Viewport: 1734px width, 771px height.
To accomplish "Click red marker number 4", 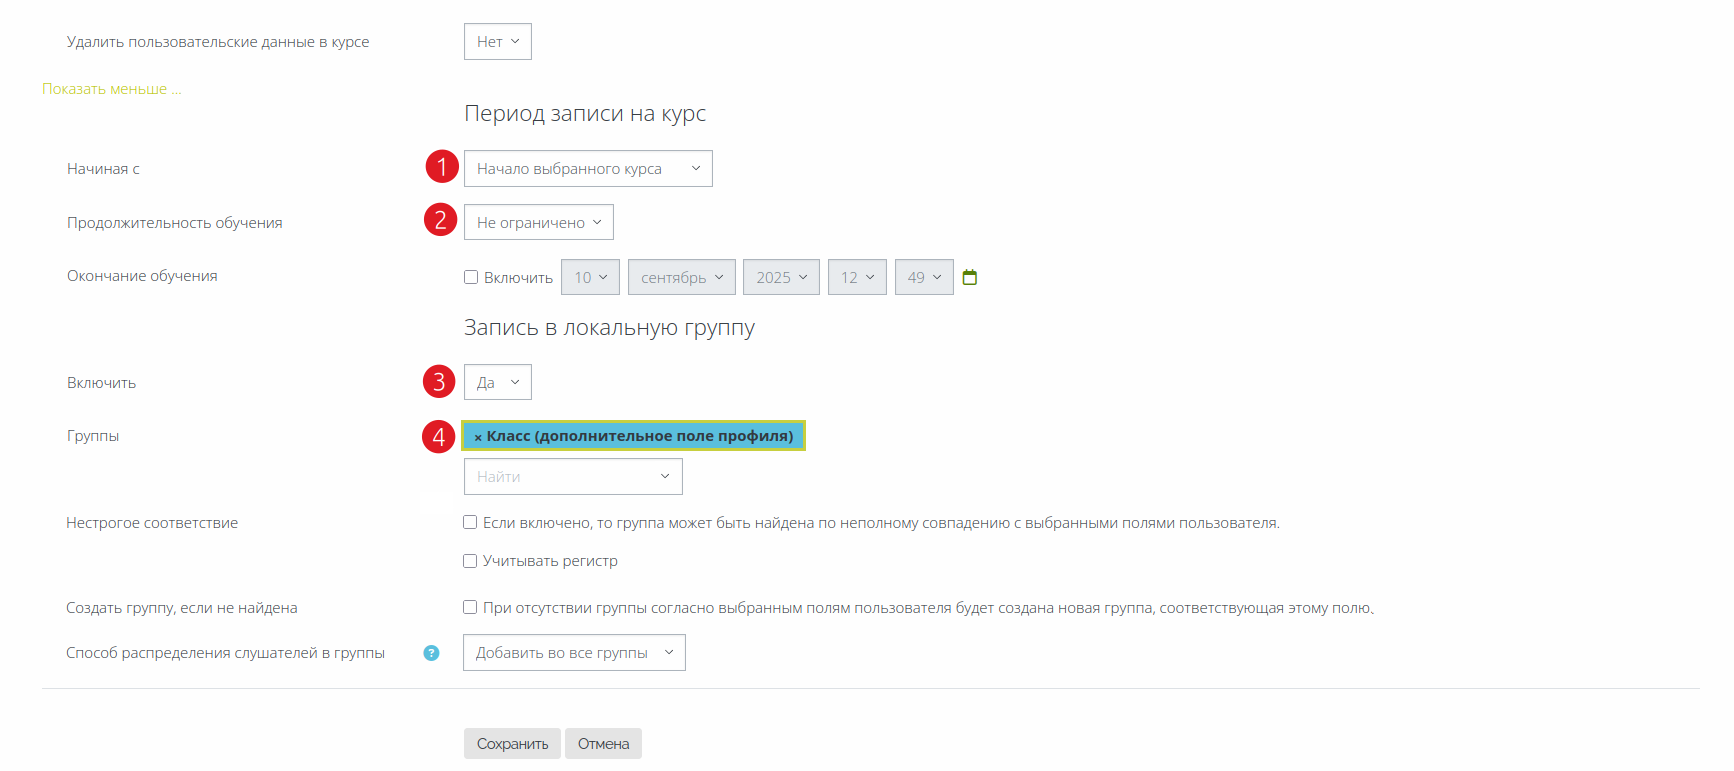I will click(x=438, y=436).
